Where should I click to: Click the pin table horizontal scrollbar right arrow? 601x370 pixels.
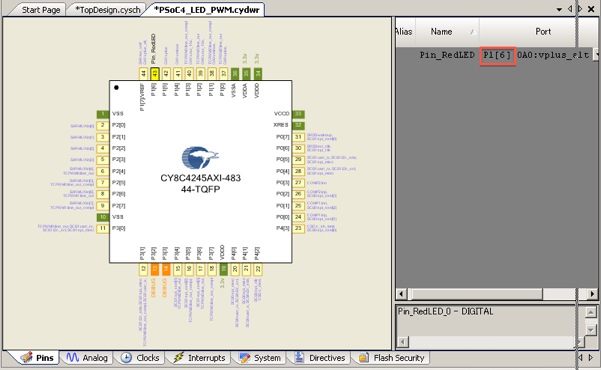593,294
